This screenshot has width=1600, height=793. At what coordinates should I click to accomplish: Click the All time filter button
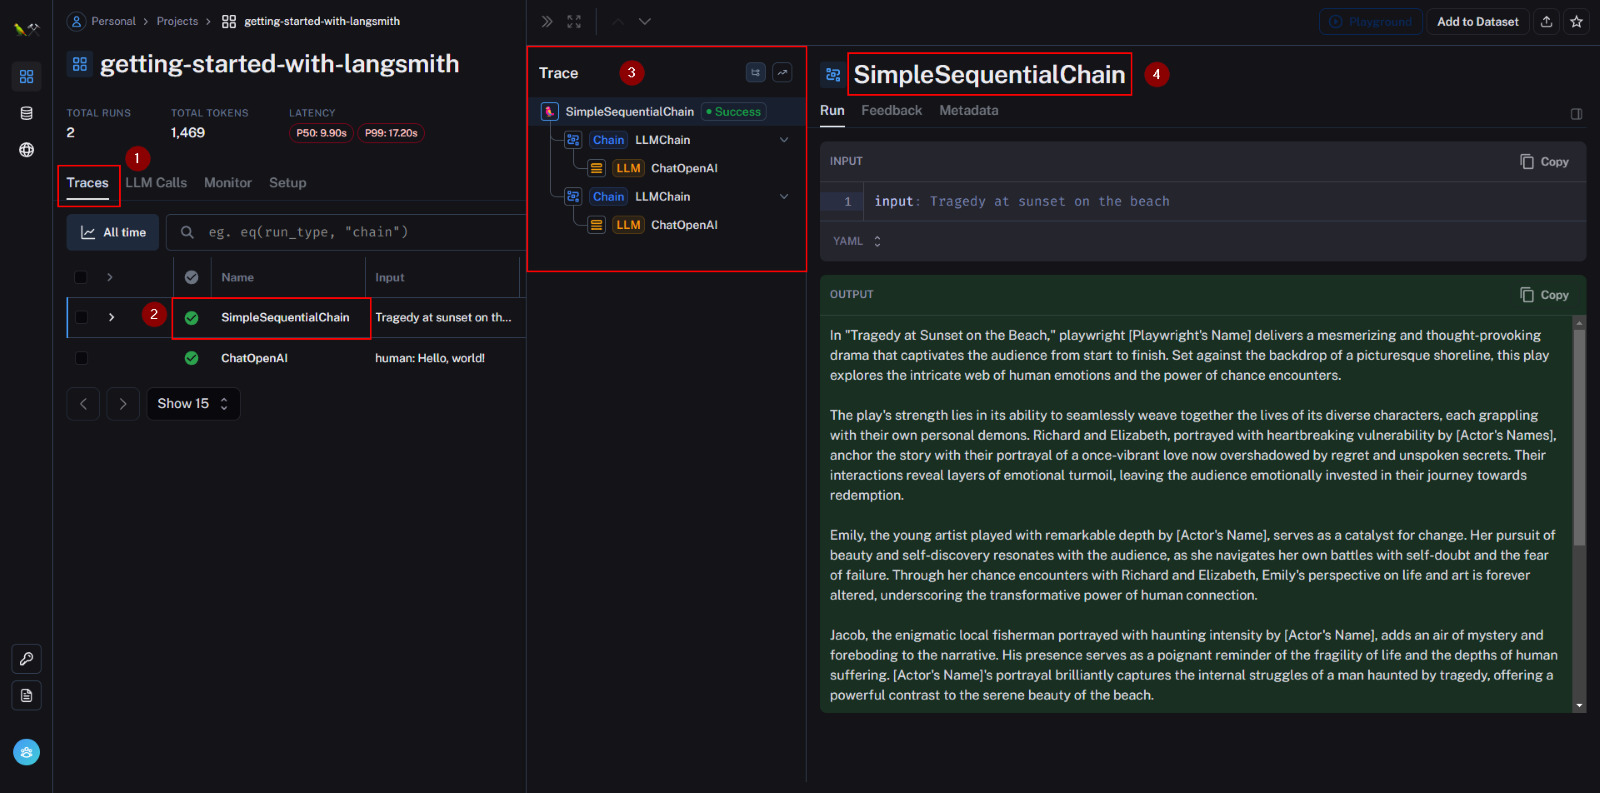click(x=113, y=232)
